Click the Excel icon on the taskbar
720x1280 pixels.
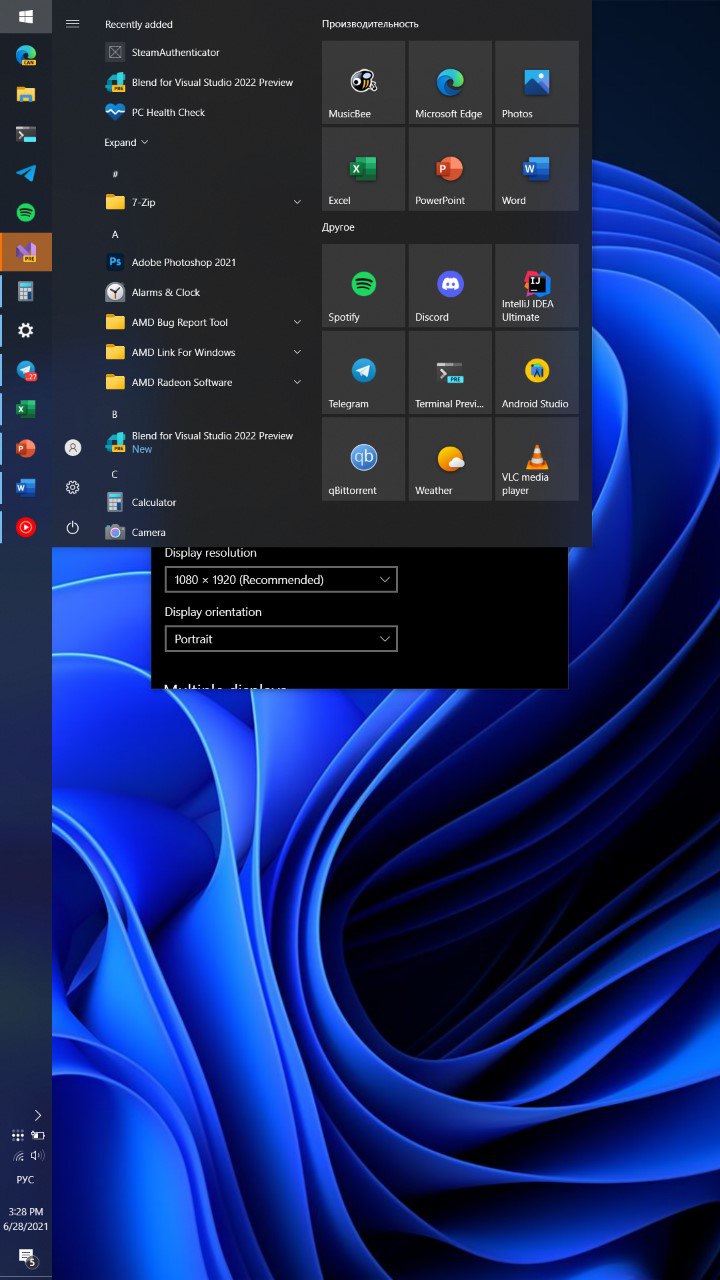[26, 409]
